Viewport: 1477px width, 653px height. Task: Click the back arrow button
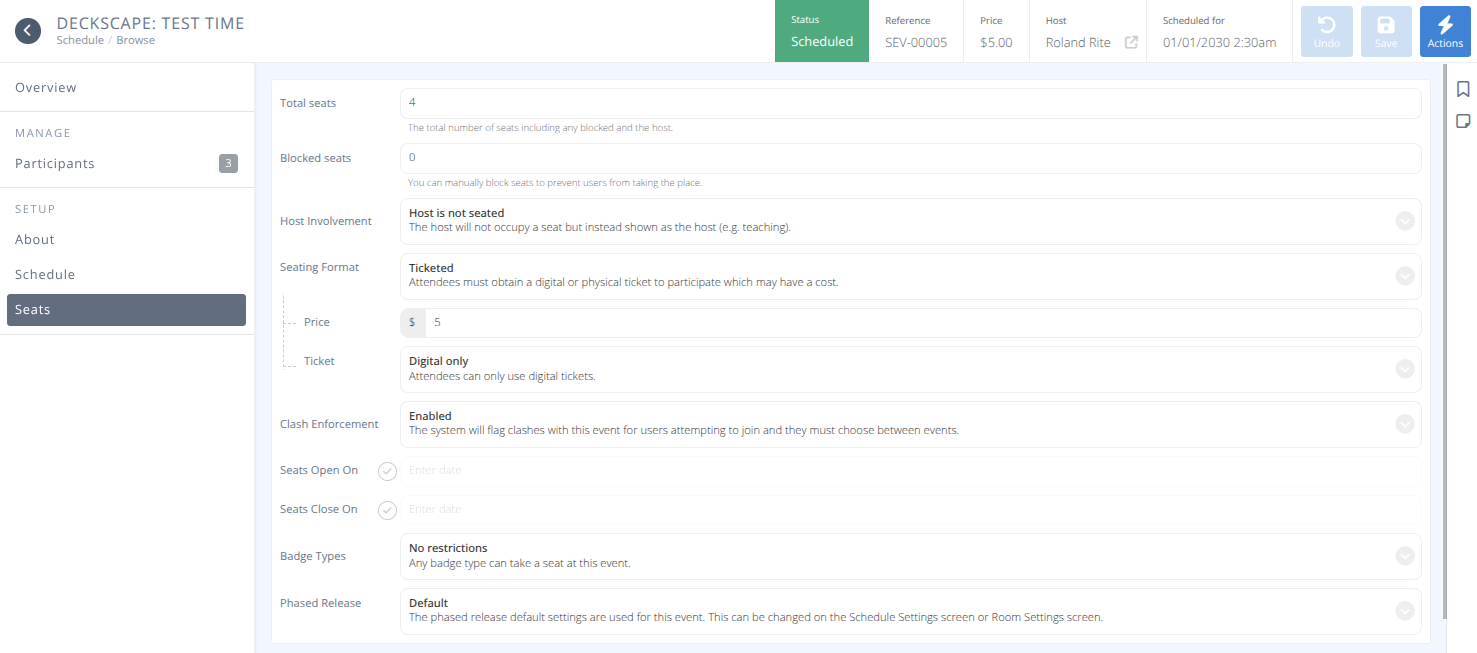(x=28, y=31)
